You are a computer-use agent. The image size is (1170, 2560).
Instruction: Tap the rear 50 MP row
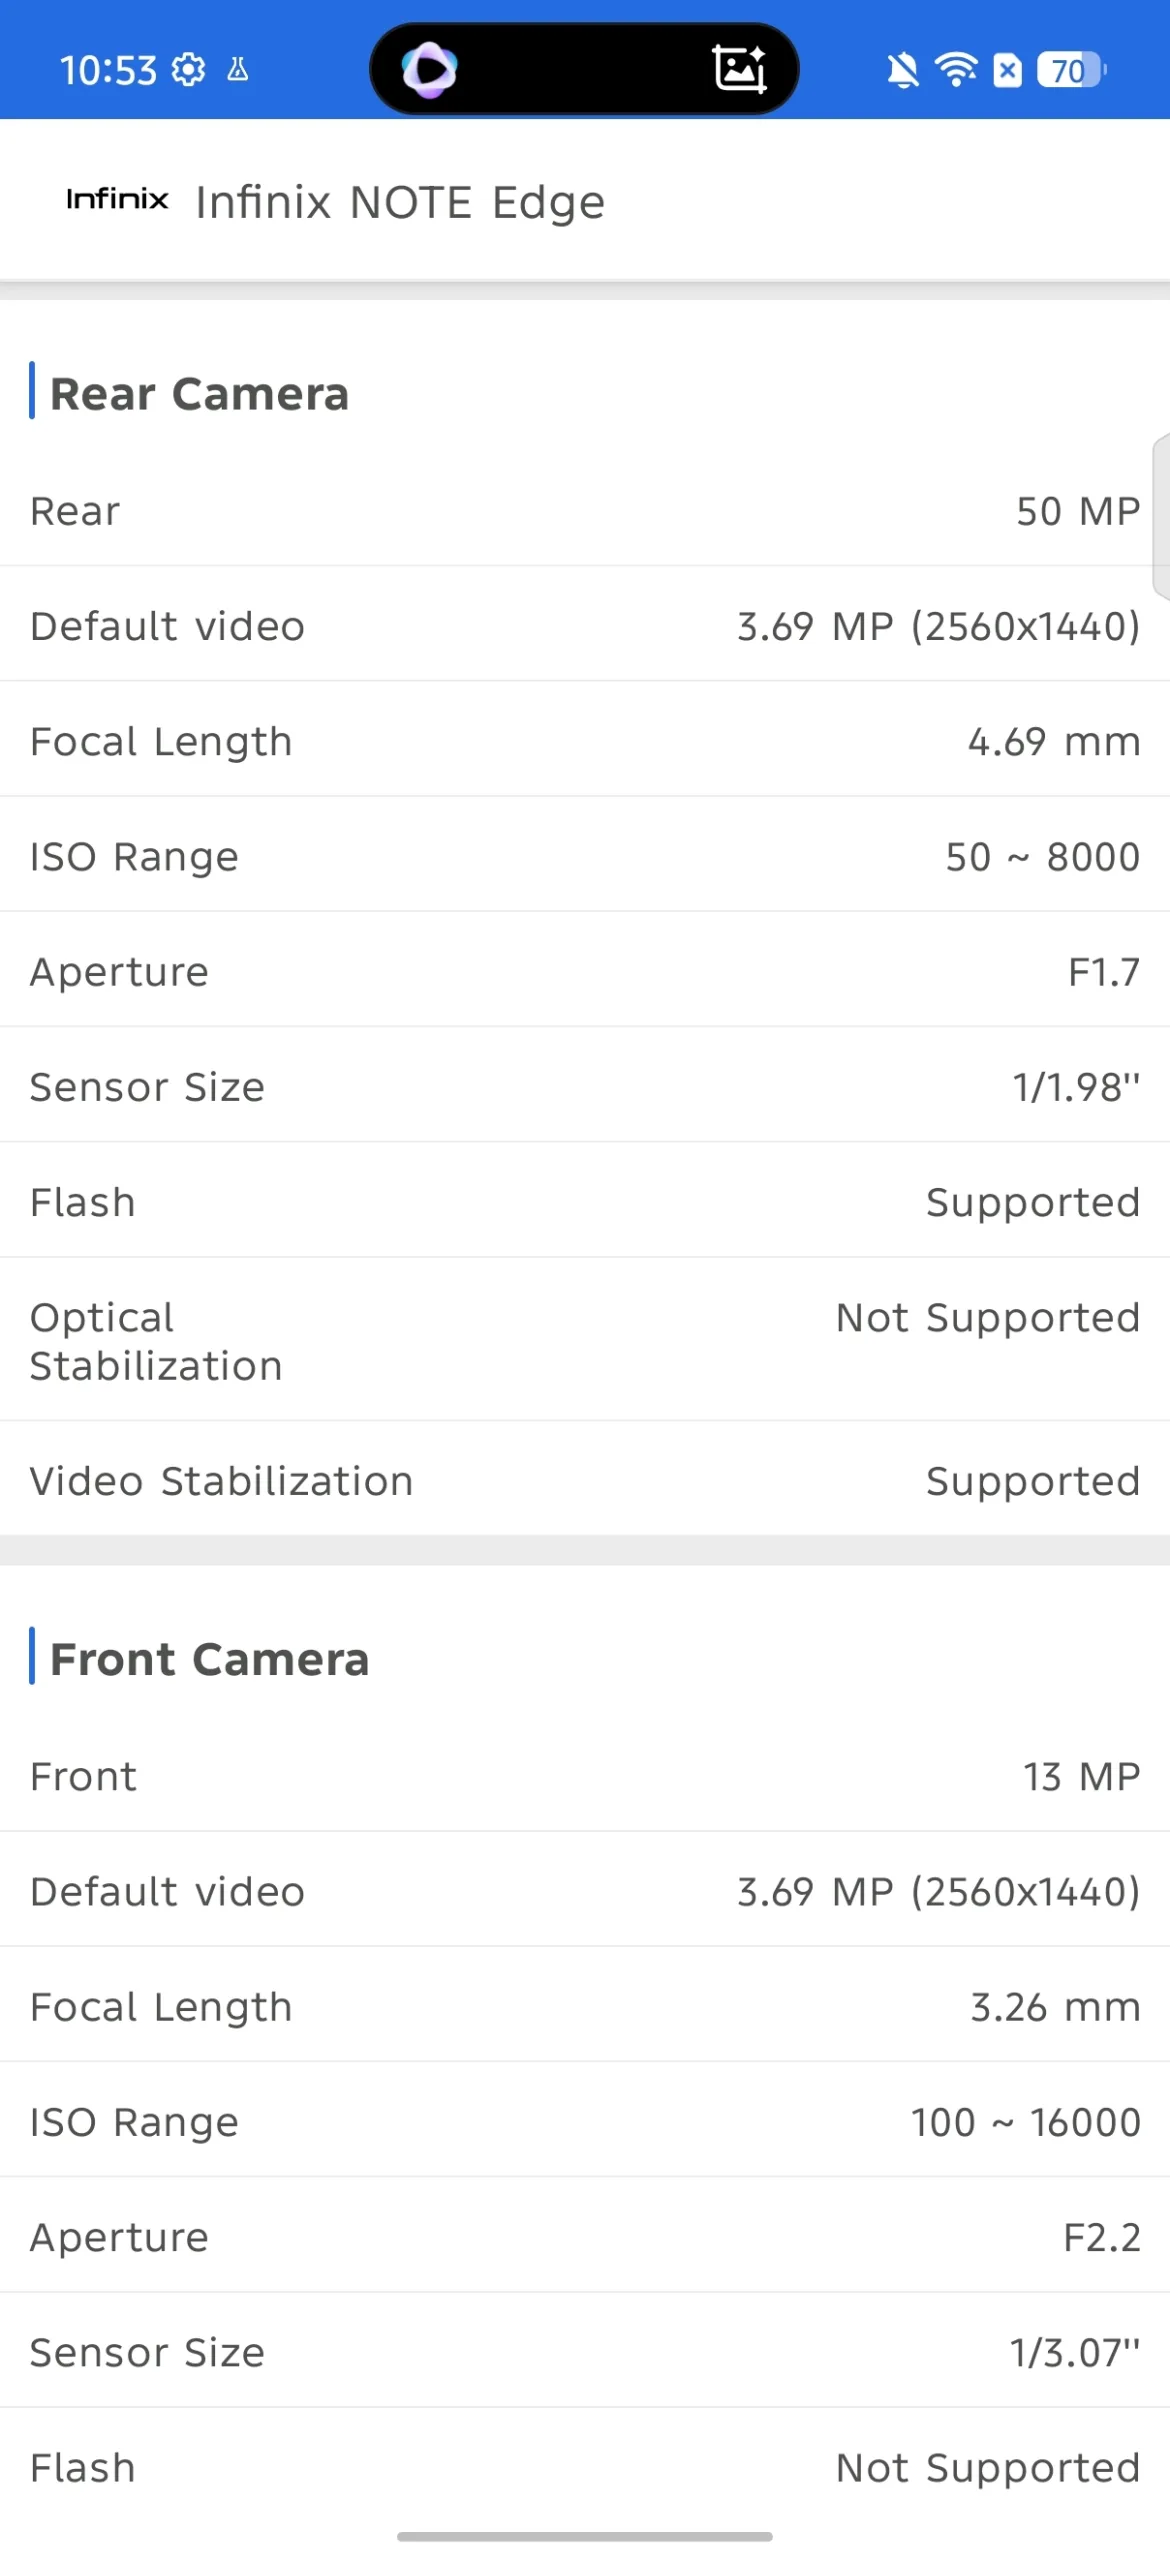(585, 511)
